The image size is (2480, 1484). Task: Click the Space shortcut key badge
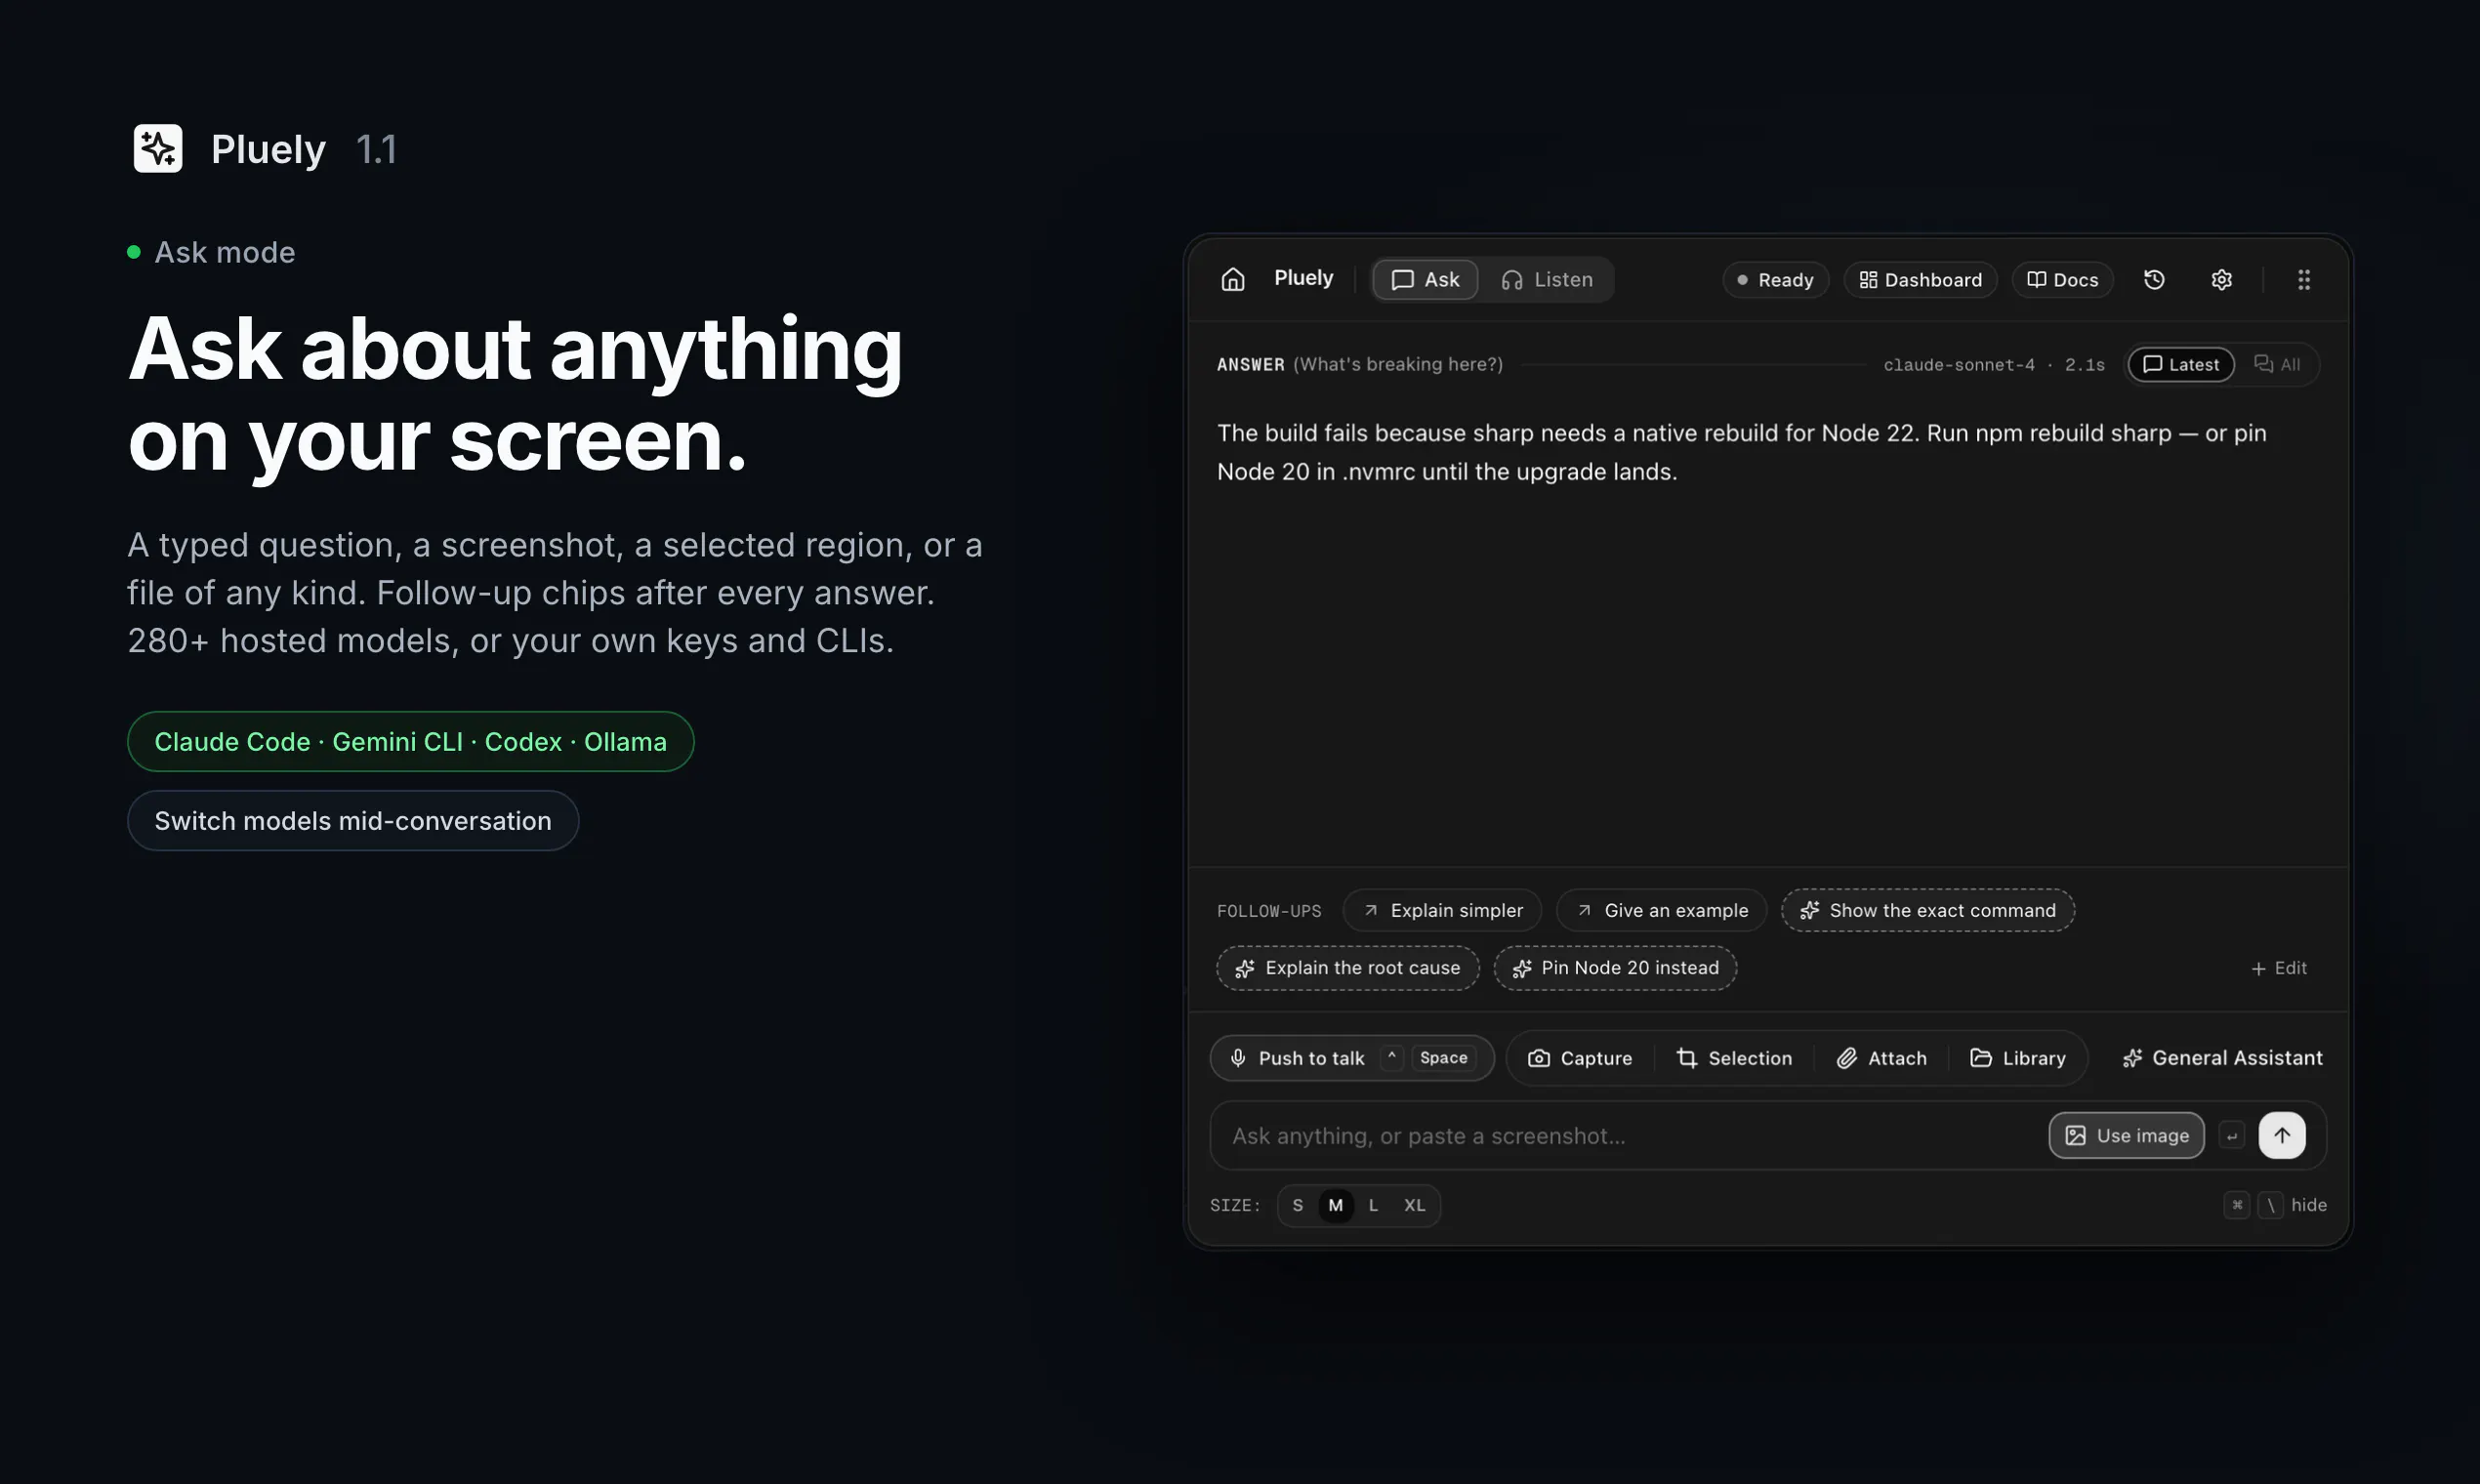[x=1444, y=1058]
